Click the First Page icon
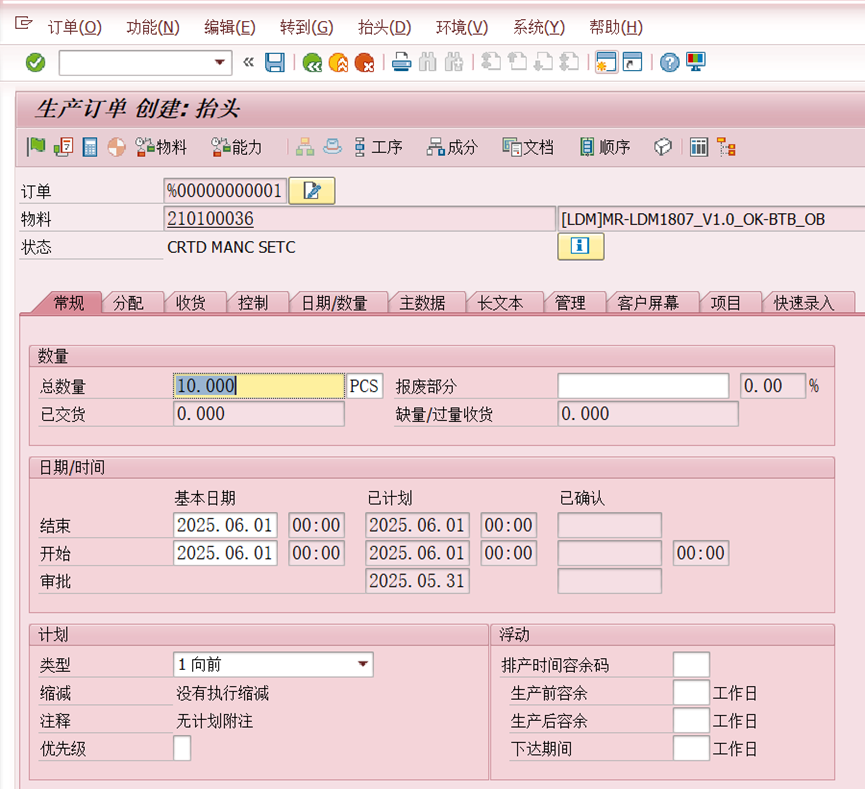Viewport: 865px width, 789px height. click(x=491, y=61)
